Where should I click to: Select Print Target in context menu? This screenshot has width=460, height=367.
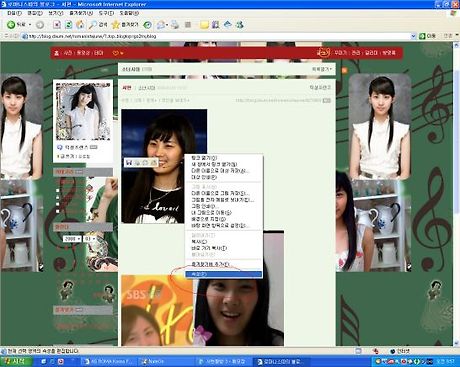click(x=223, y=177)
